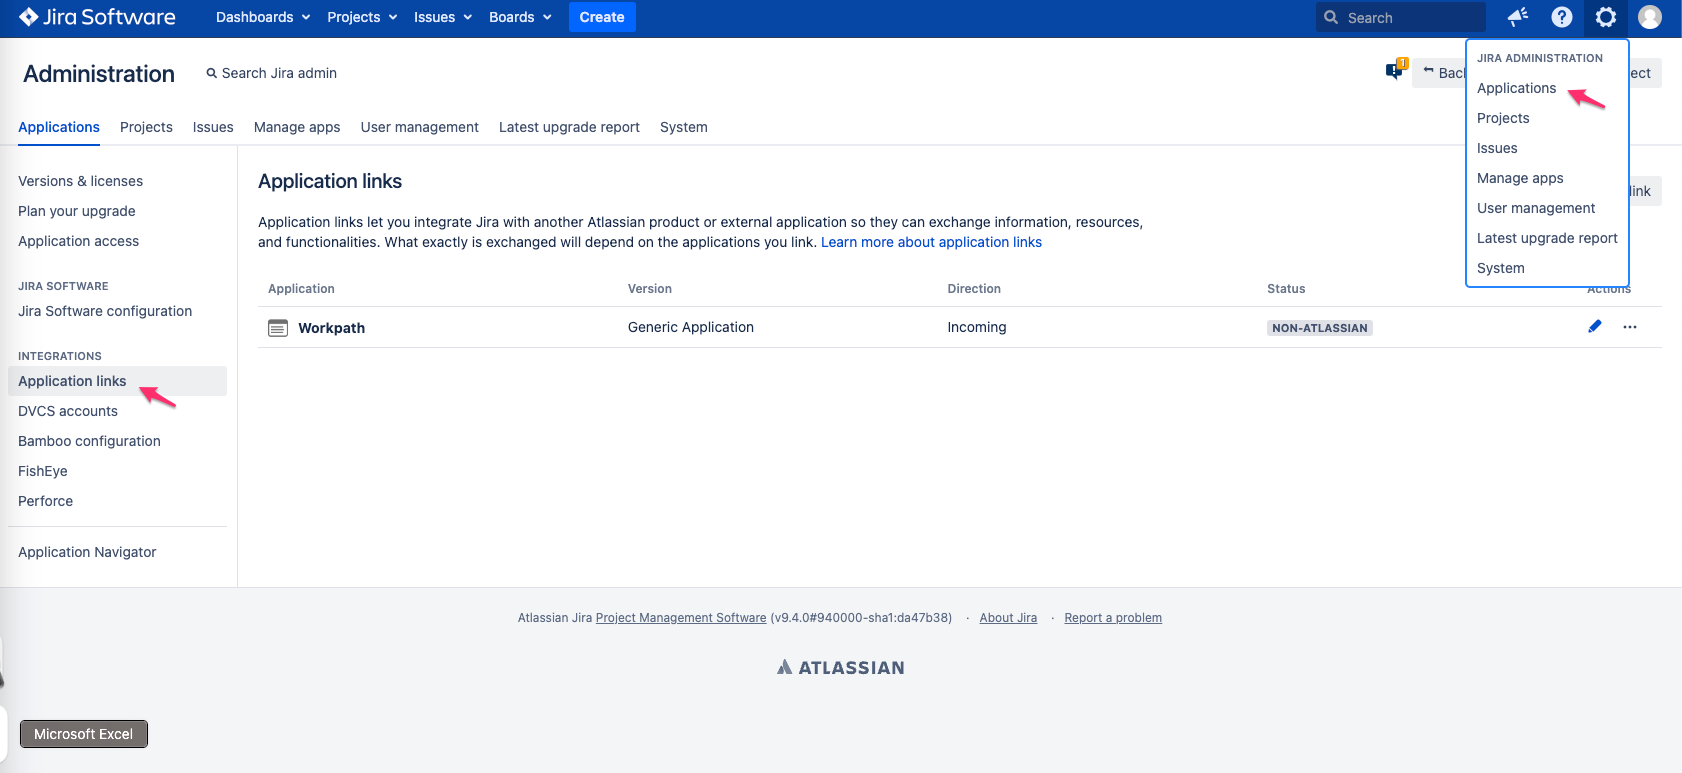Expand the Dashboards dropdown in top navigation

pyautogui.click(x=263, y=17)
